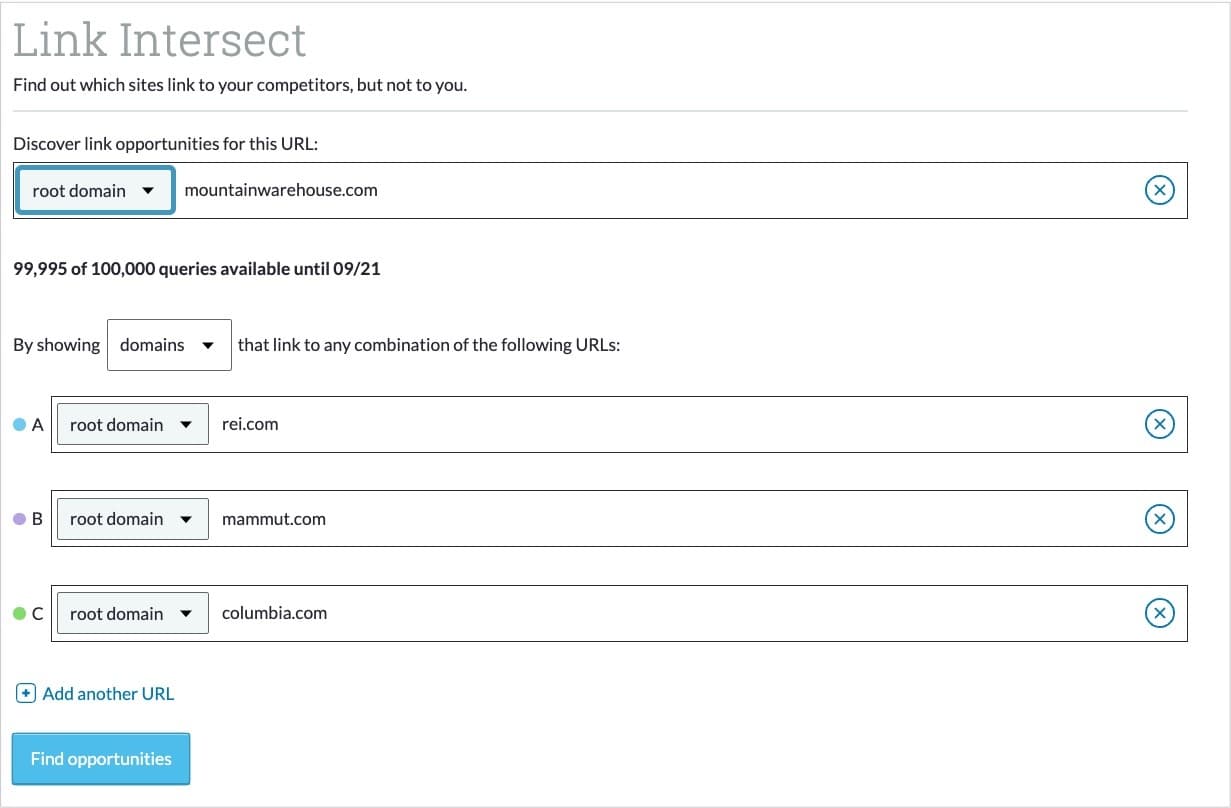This screenshot has width=1231, height=808.
Task: Select the mountainwarehouse.com input field
Action: click(500, 189)
